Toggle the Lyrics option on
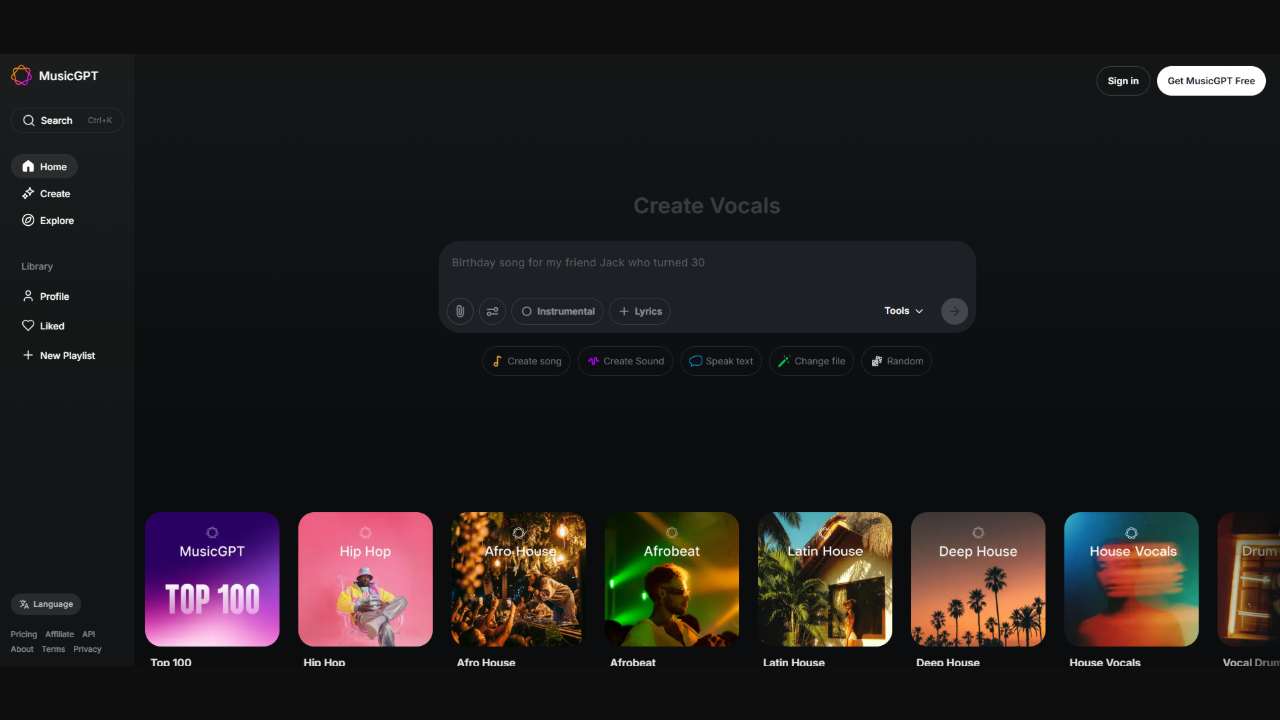 point(640,311)
